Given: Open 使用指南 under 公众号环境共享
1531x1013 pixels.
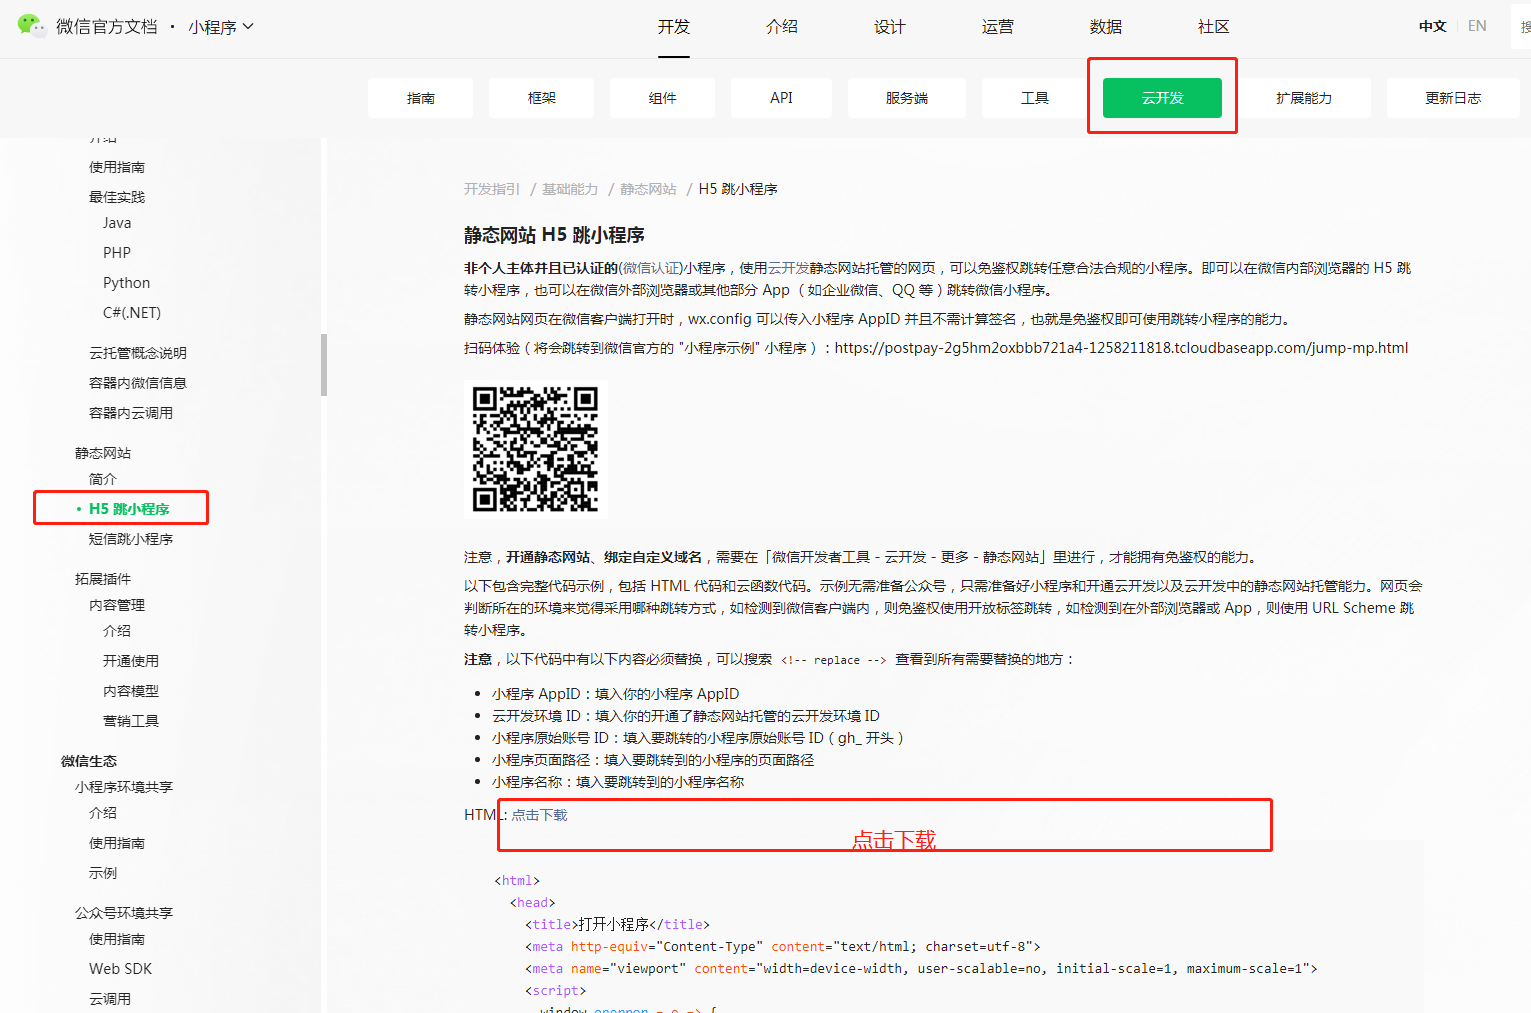Looking at the screenshot, I should click(x=117, y=939).
